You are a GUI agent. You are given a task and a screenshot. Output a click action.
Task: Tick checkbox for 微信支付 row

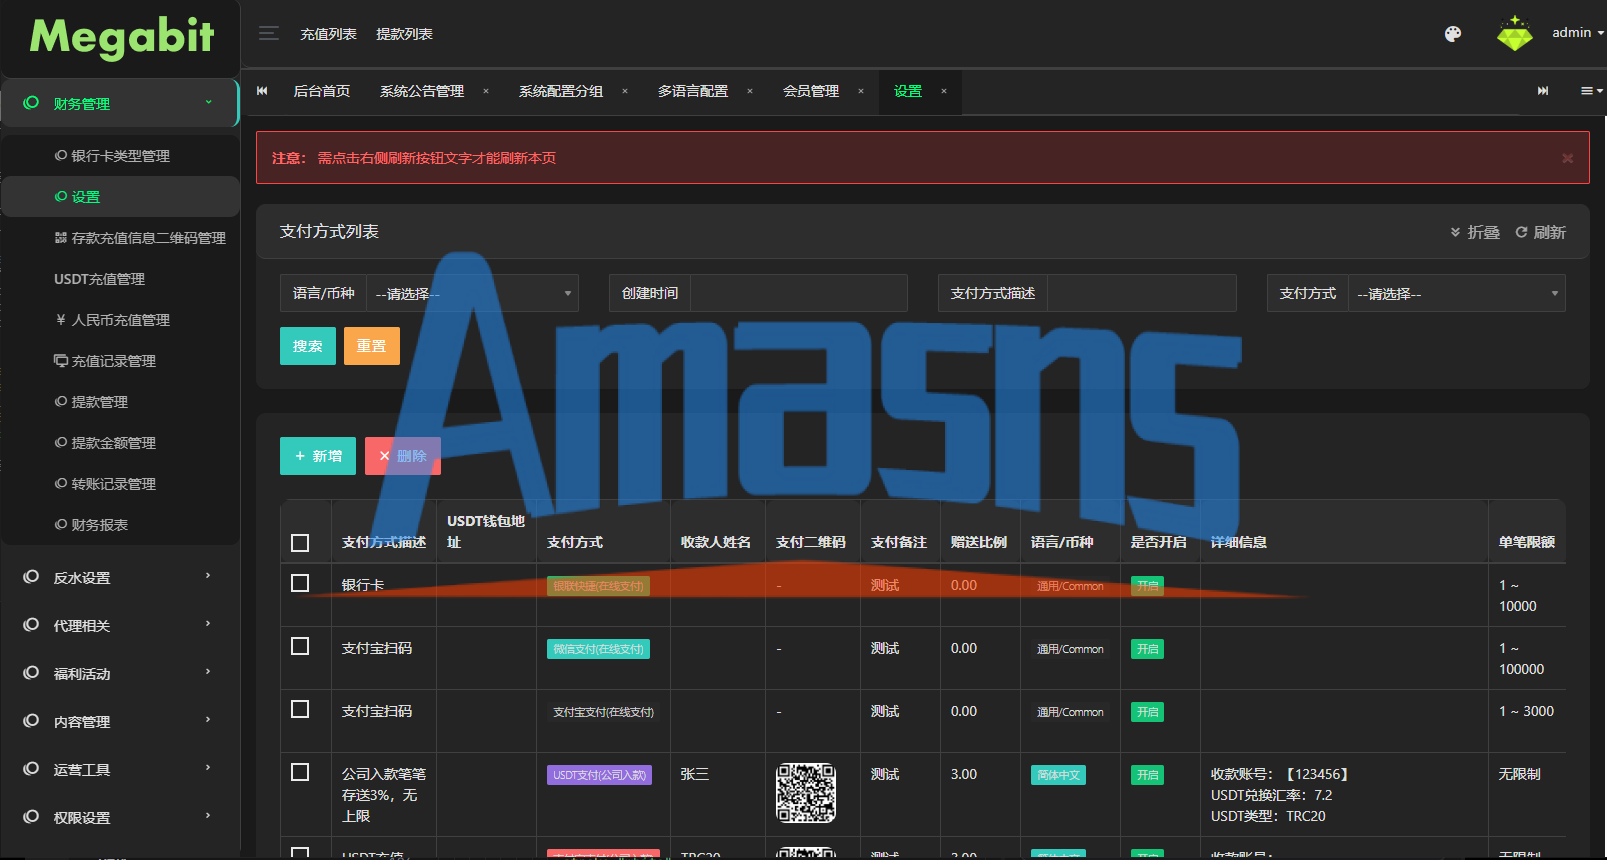(300, 646)
